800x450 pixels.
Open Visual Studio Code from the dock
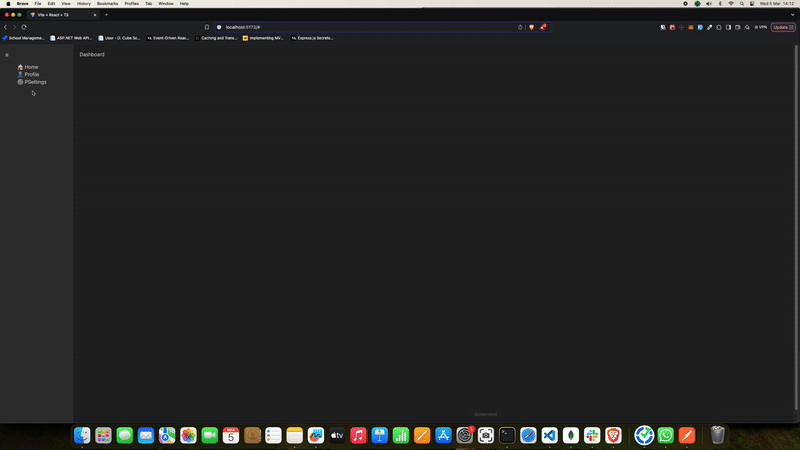(x=549, y=435)
